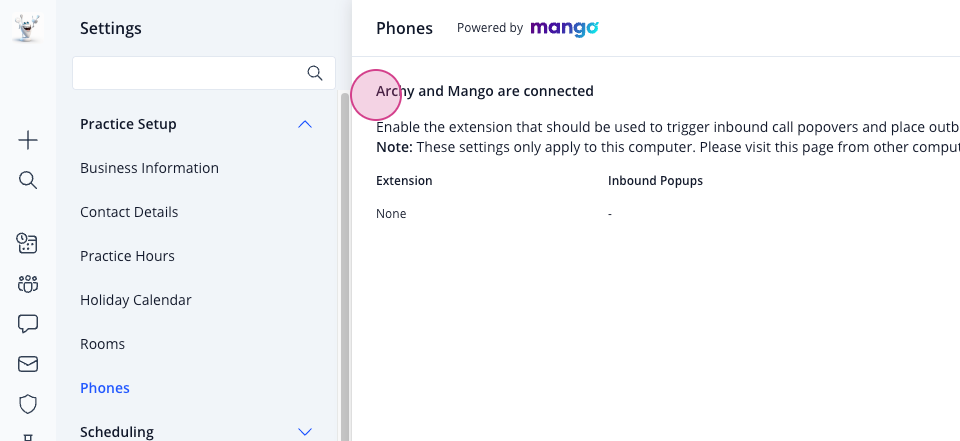Click the Archy tooth mascot logo
960x441 pixels.
pos(26,28)
